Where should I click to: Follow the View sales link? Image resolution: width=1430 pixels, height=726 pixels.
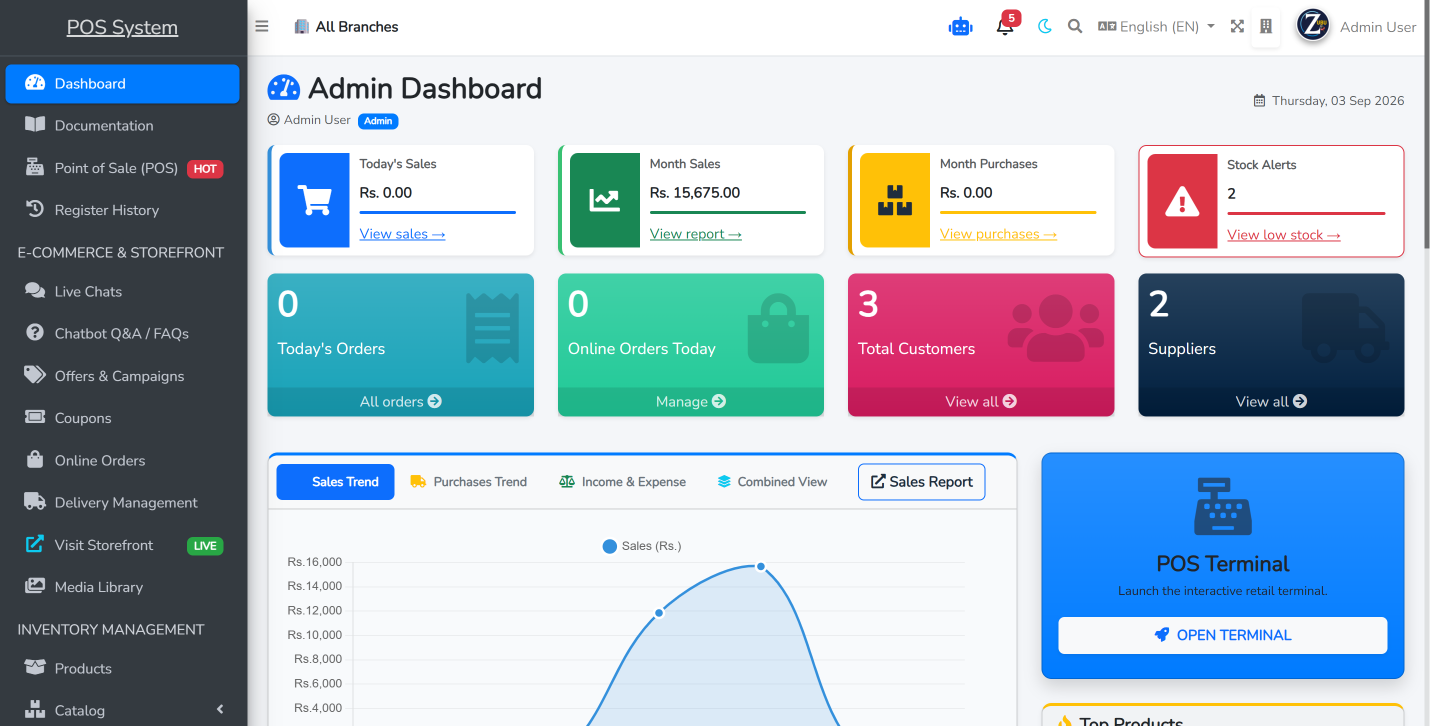402,234
